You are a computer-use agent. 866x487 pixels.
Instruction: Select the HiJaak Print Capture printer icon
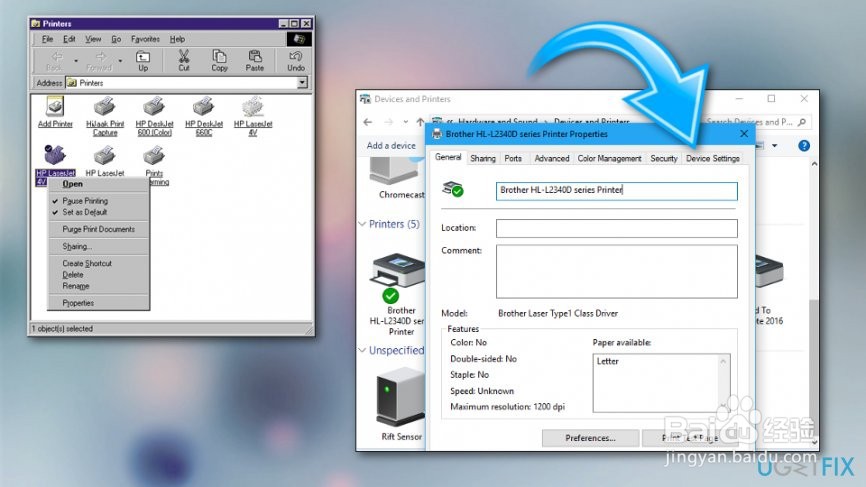[x=105, y=116]
